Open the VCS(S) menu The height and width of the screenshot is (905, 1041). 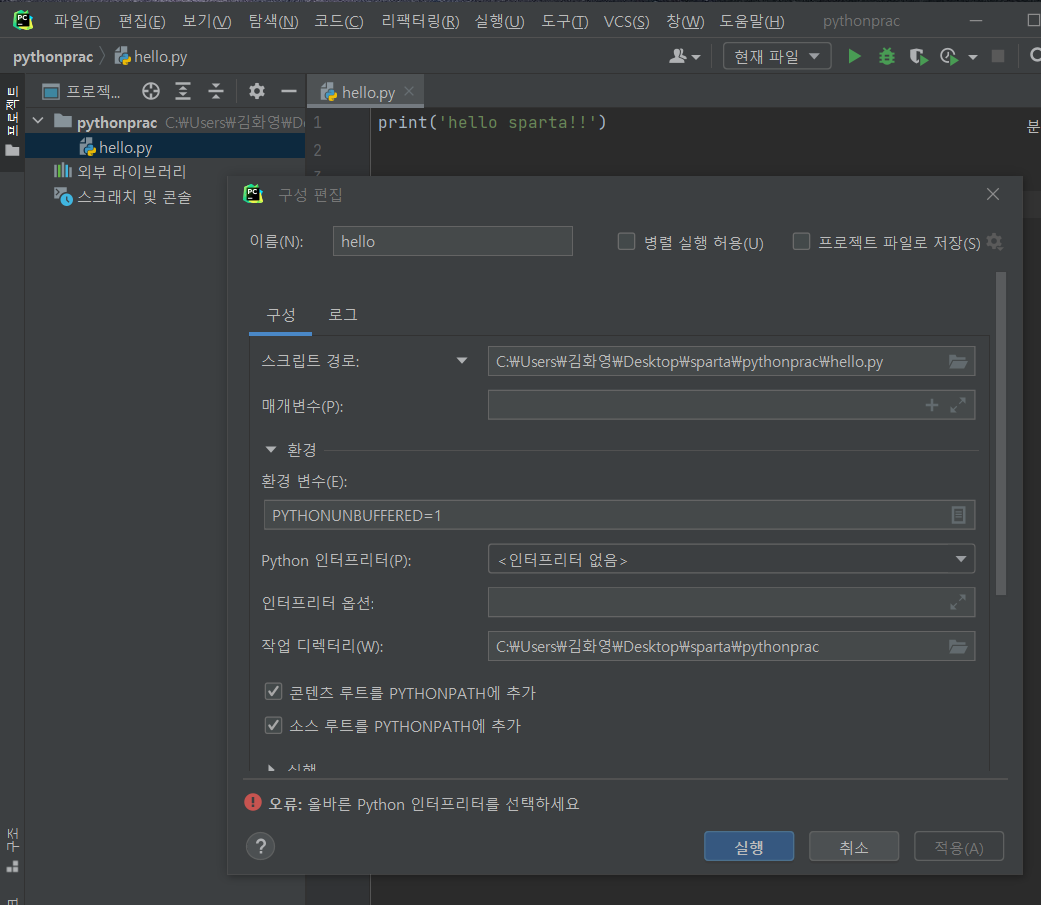626,21
